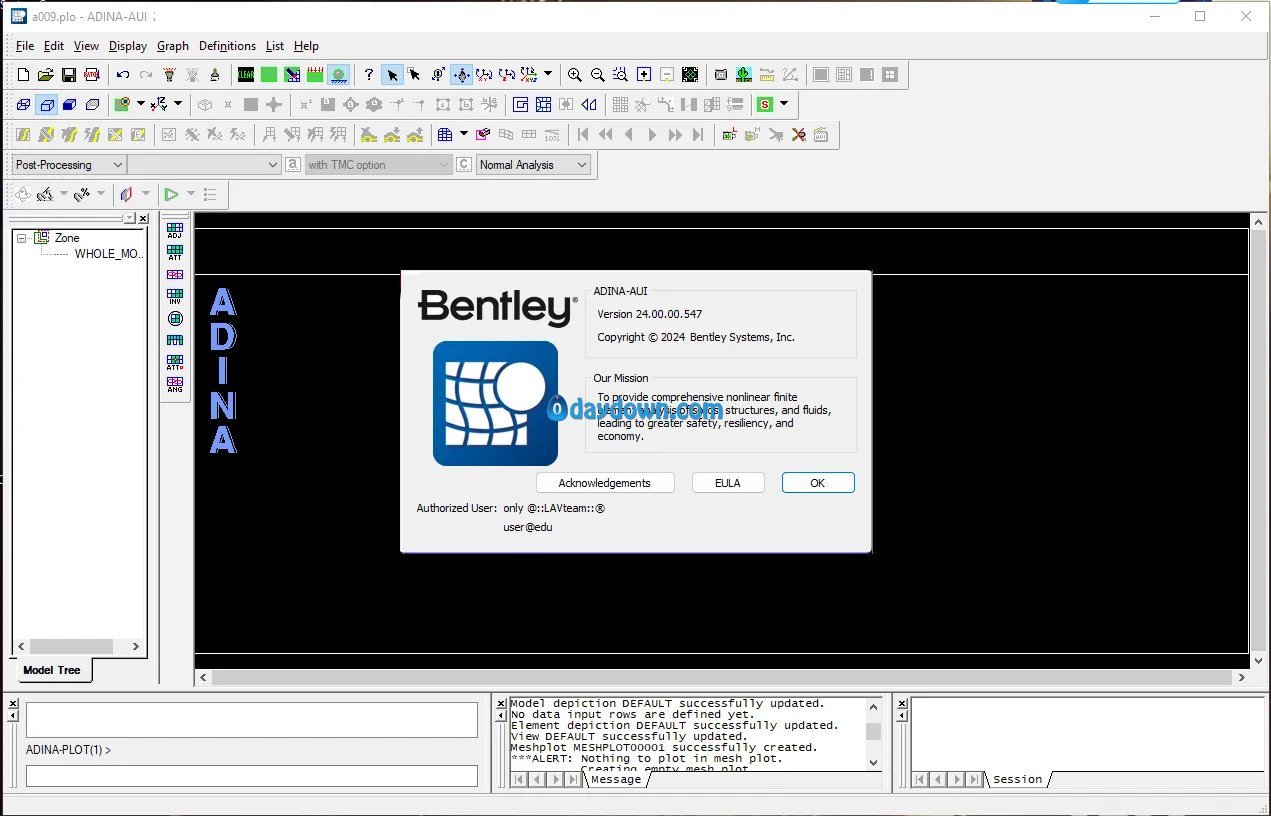The image size is (1271, 816).
Task: Click the Zoom In magnifier icon
Action: click(x=575, y=75)
